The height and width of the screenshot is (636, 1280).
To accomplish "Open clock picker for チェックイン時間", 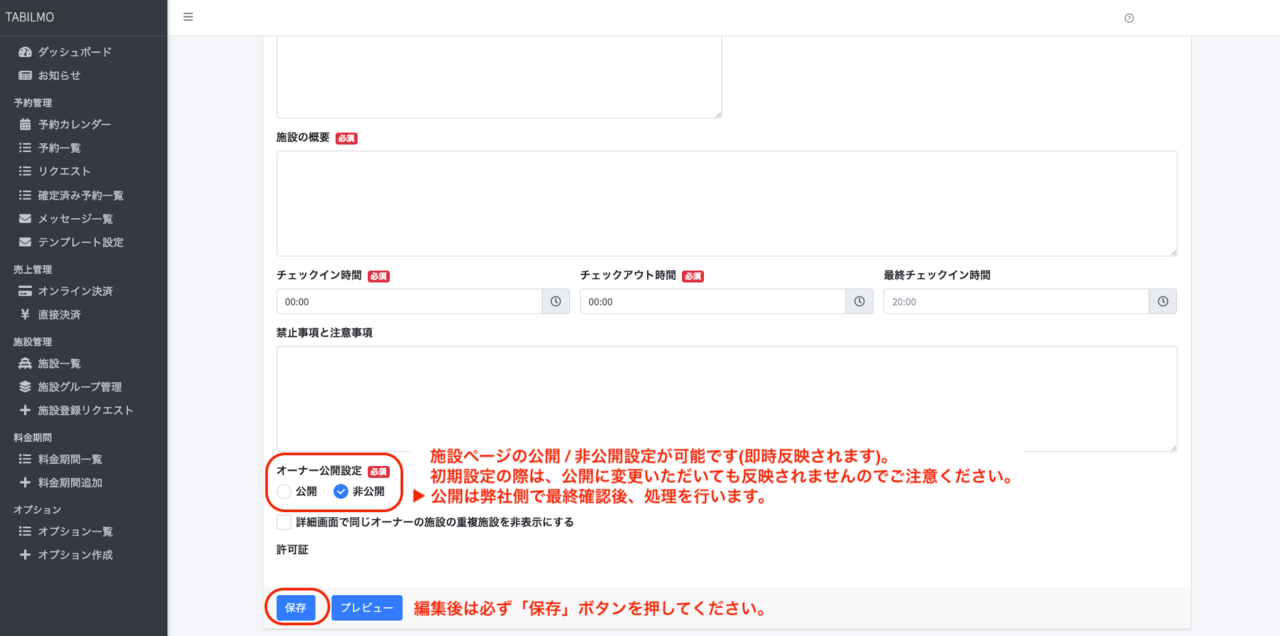I will click(x=558, y=301).
